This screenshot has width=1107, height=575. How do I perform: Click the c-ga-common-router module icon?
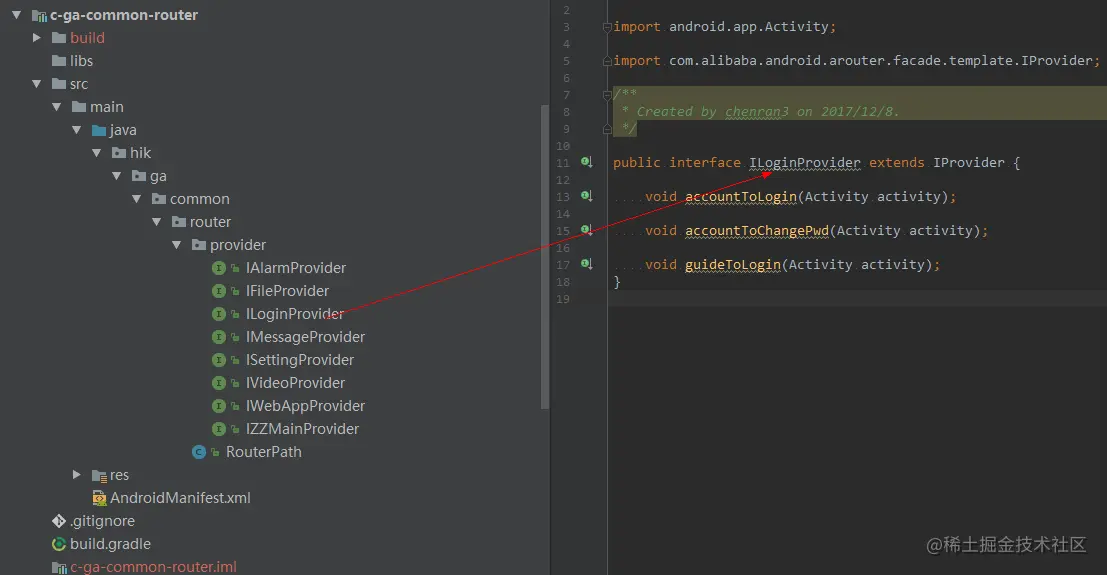point(40,15)
